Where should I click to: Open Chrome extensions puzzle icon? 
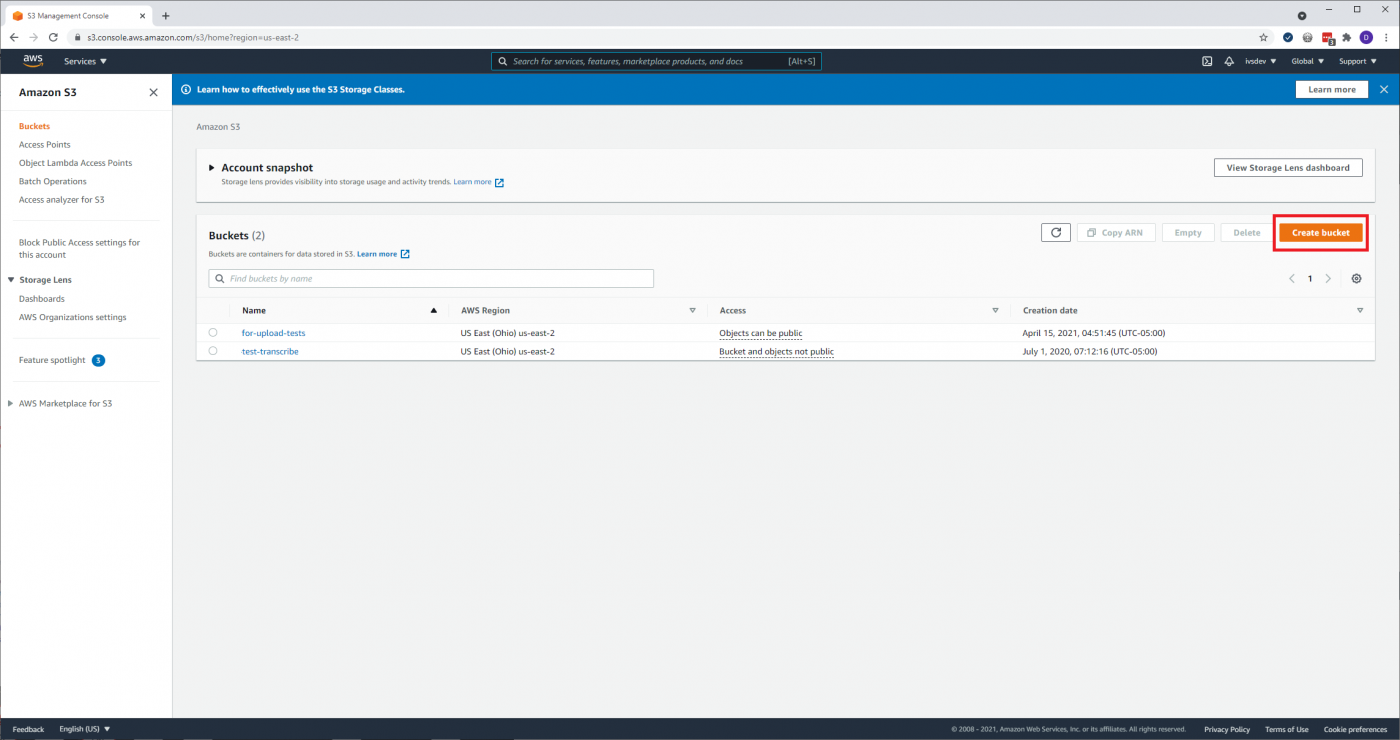pos(1347,37)
